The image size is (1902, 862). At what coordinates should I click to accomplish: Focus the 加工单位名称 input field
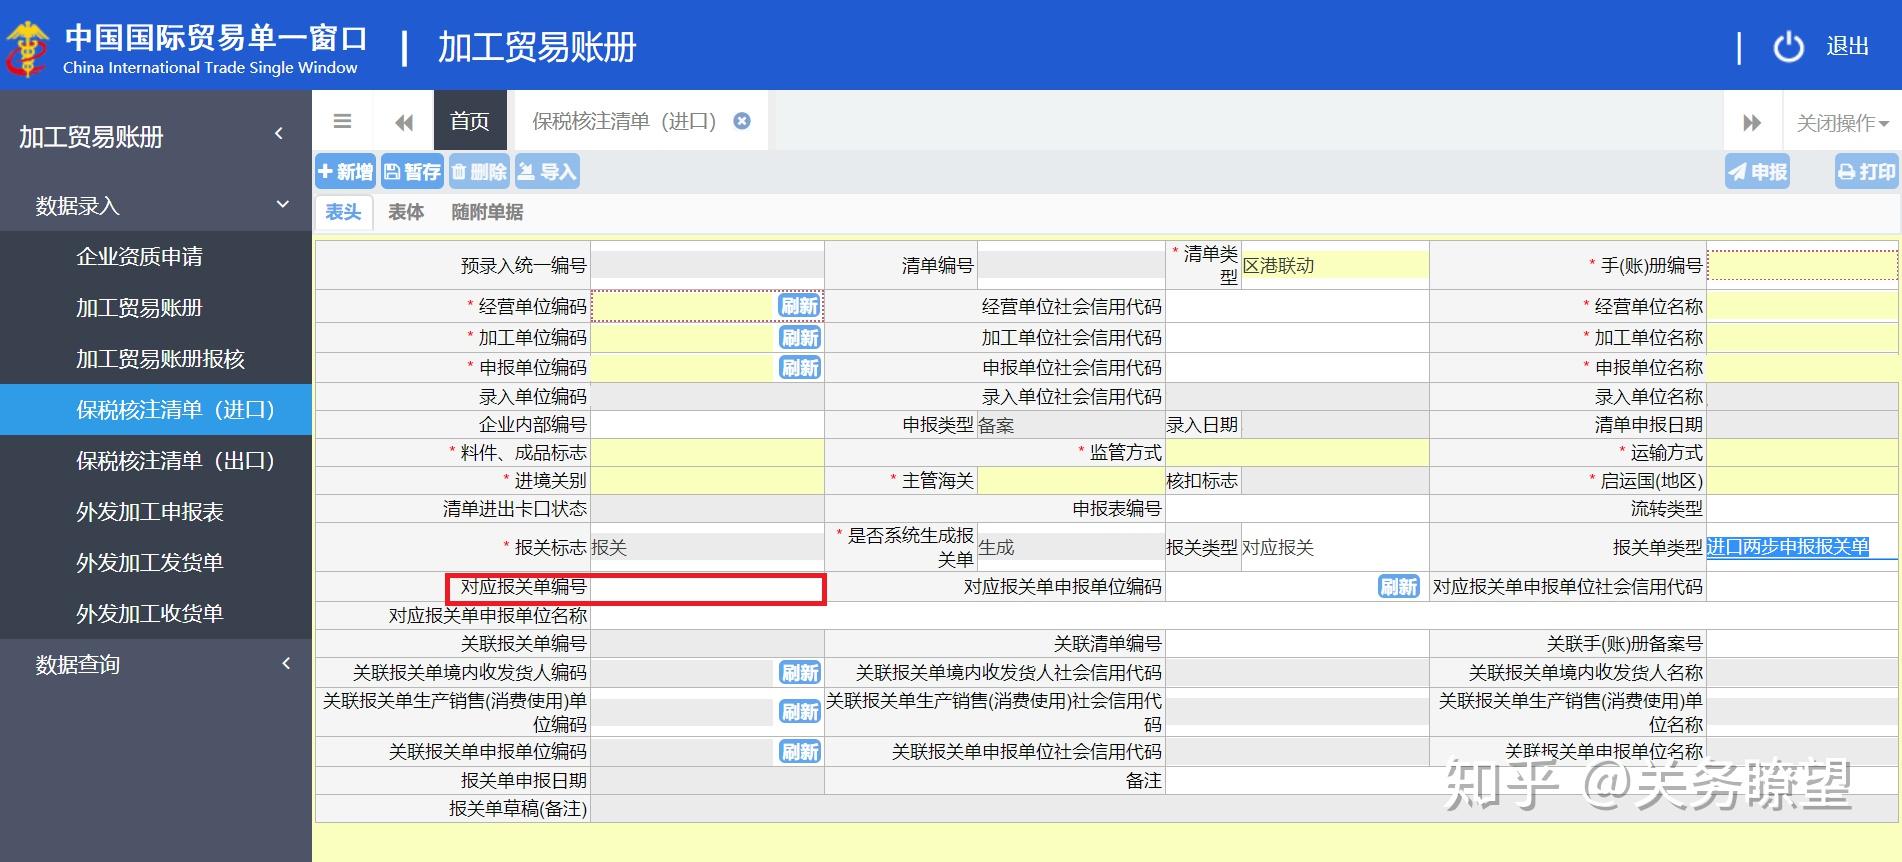coord(1802,337)
